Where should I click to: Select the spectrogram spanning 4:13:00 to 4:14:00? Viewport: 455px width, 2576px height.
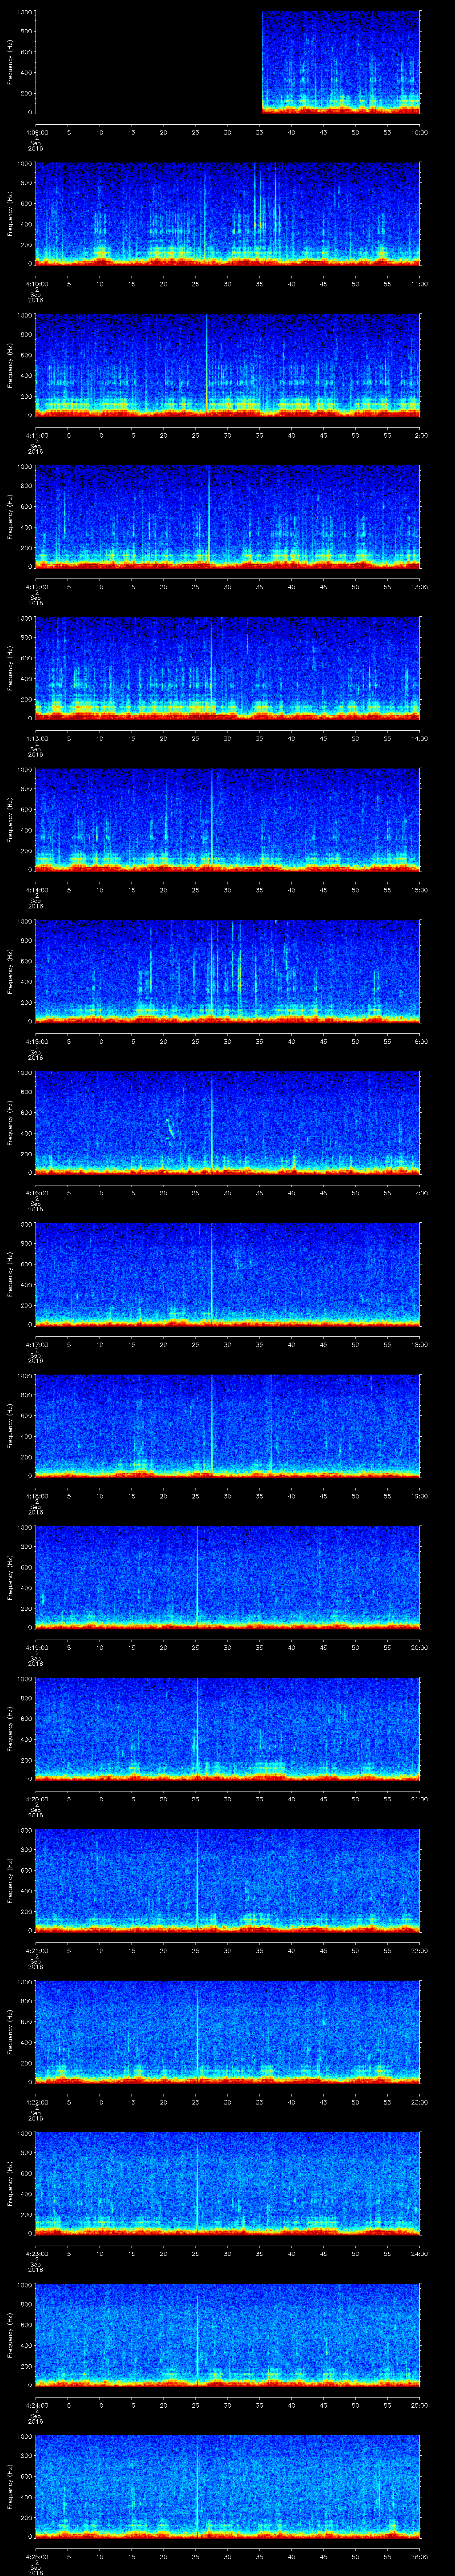228,668
